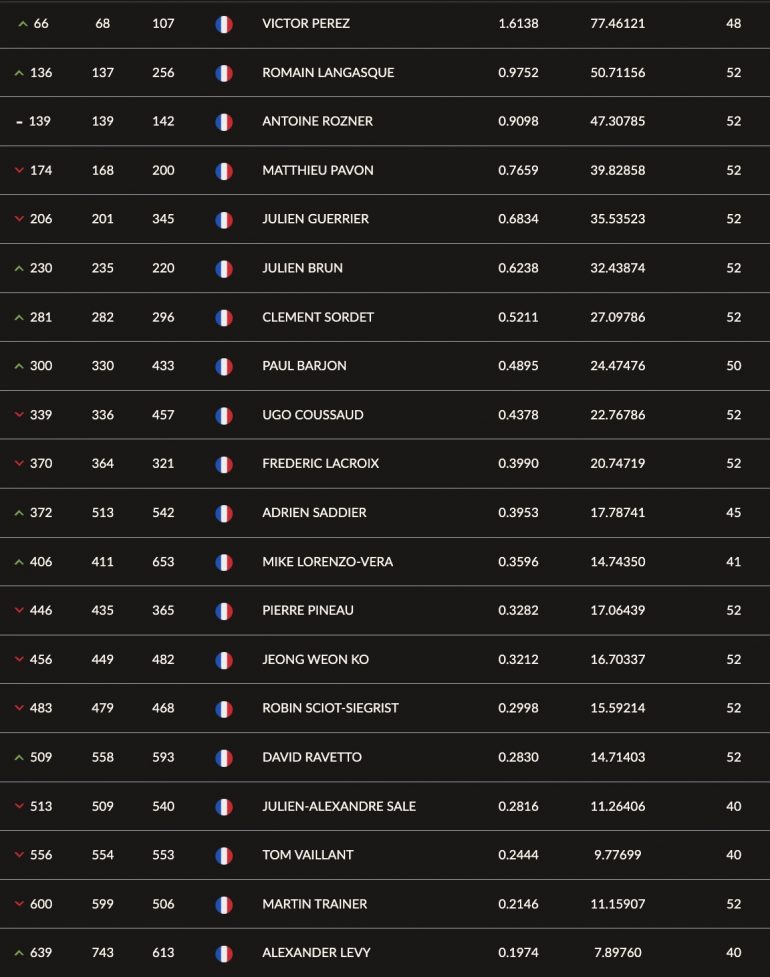Open the Antoine Rozner player link
The image size is (770, 977).
click(317, 122)
